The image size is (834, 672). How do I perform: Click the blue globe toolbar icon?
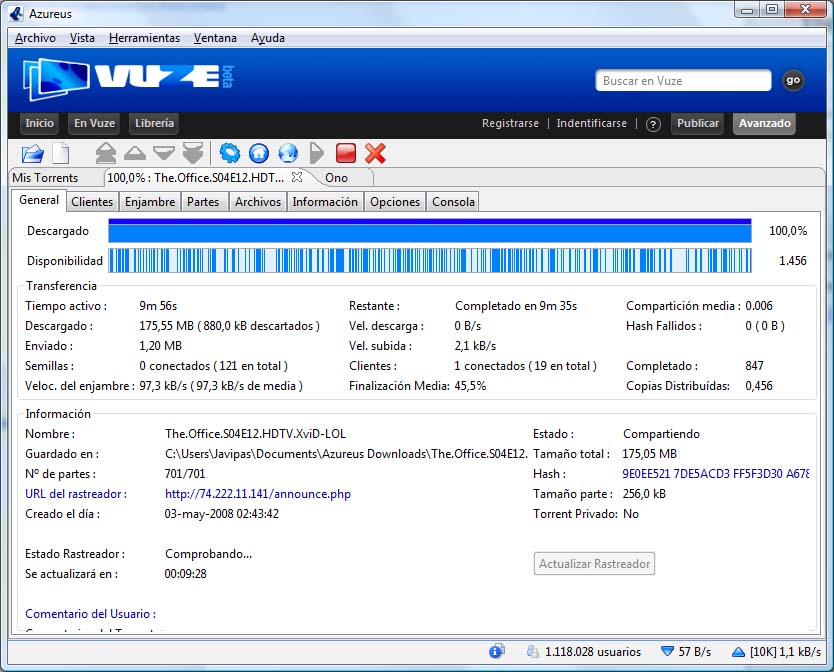point(288,153)
